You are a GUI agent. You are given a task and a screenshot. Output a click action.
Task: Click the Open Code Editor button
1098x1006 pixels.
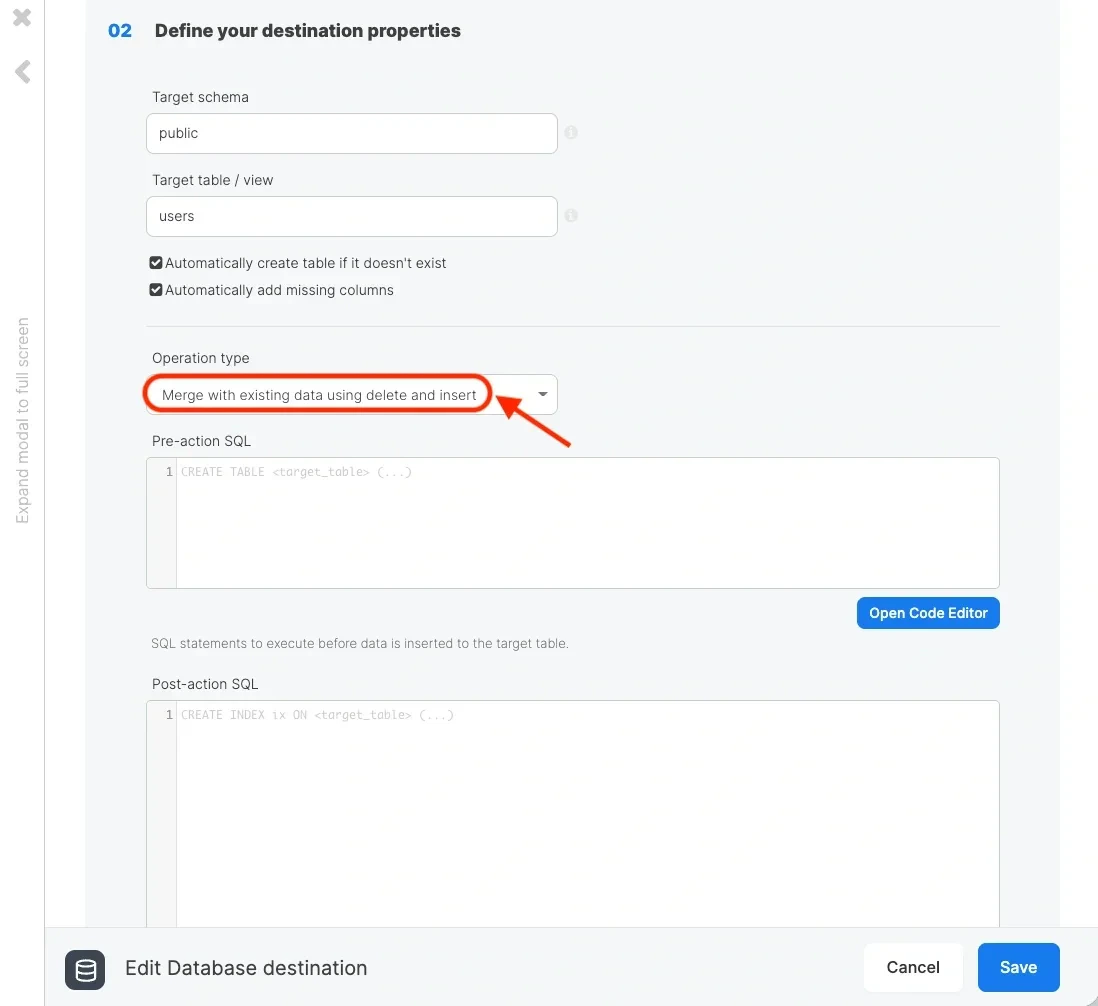pyautogui.click(x=927, y=613)
